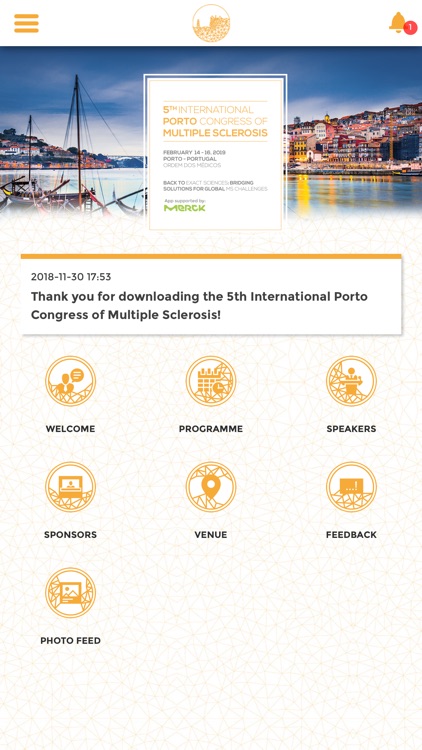Open the Programme calendar icon

coord(211,381)
